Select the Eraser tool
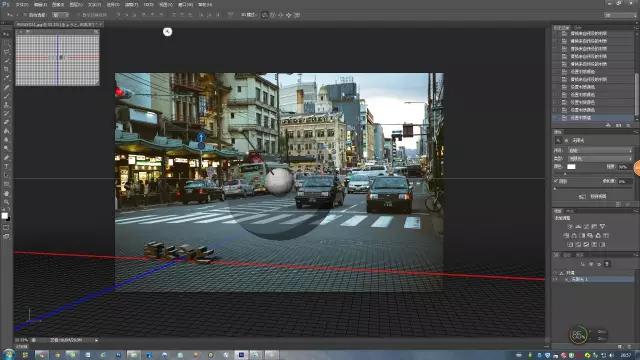640x360 pixels. click(6, 122)
